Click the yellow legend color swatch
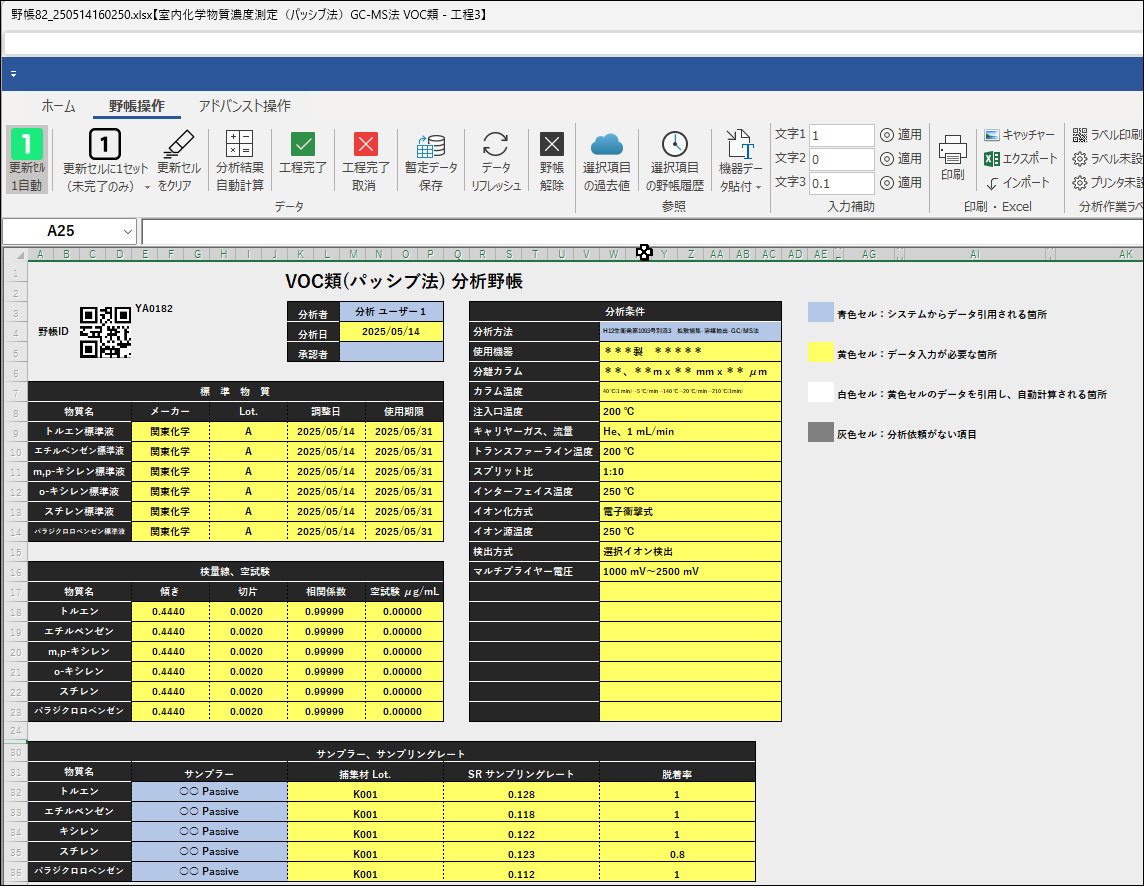Viewport: 1144px width, 886px height. point(820,353)
